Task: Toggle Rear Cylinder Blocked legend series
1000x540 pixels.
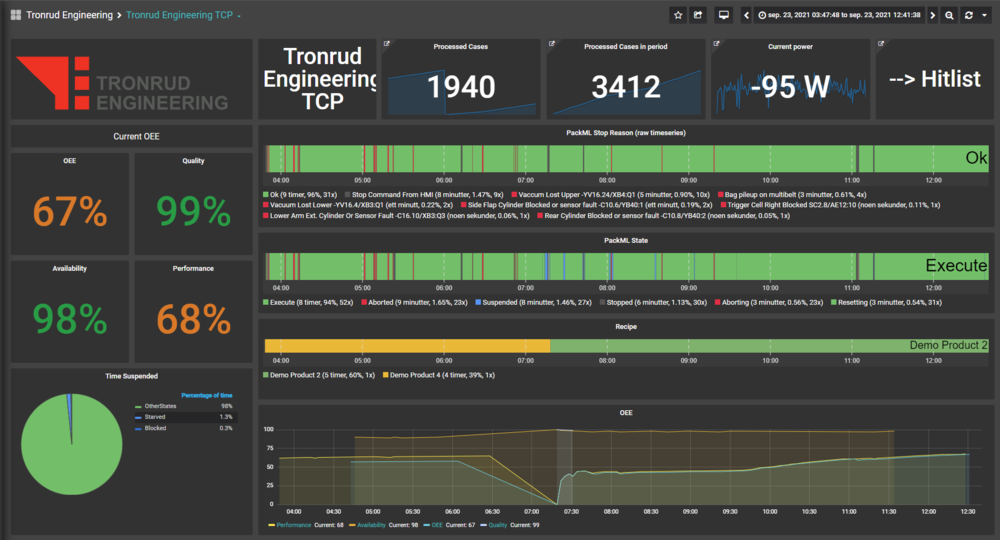Action: pos(663,215)
